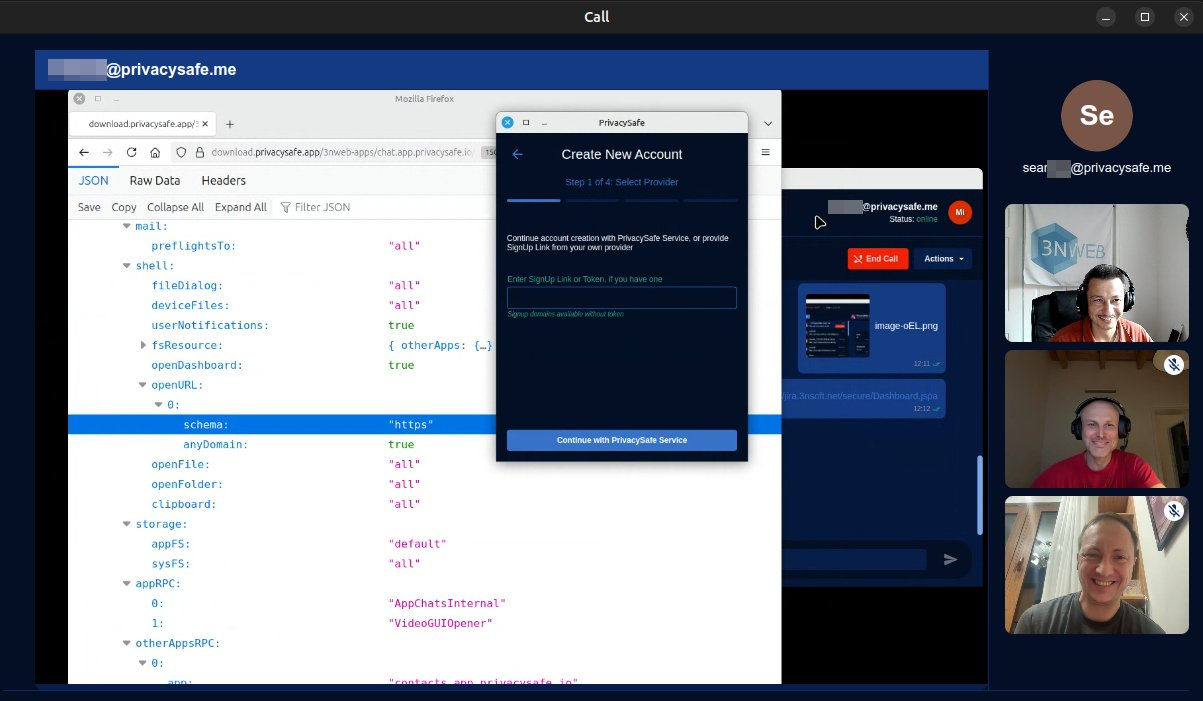Click Continue with PrivacySafe Service button
Screen dimensions: 1203x701
621,440
